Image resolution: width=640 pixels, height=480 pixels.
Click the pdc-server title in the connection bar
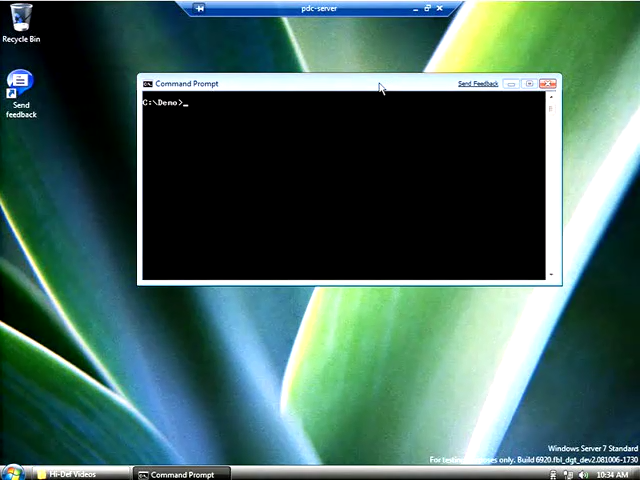pos(319,8)
